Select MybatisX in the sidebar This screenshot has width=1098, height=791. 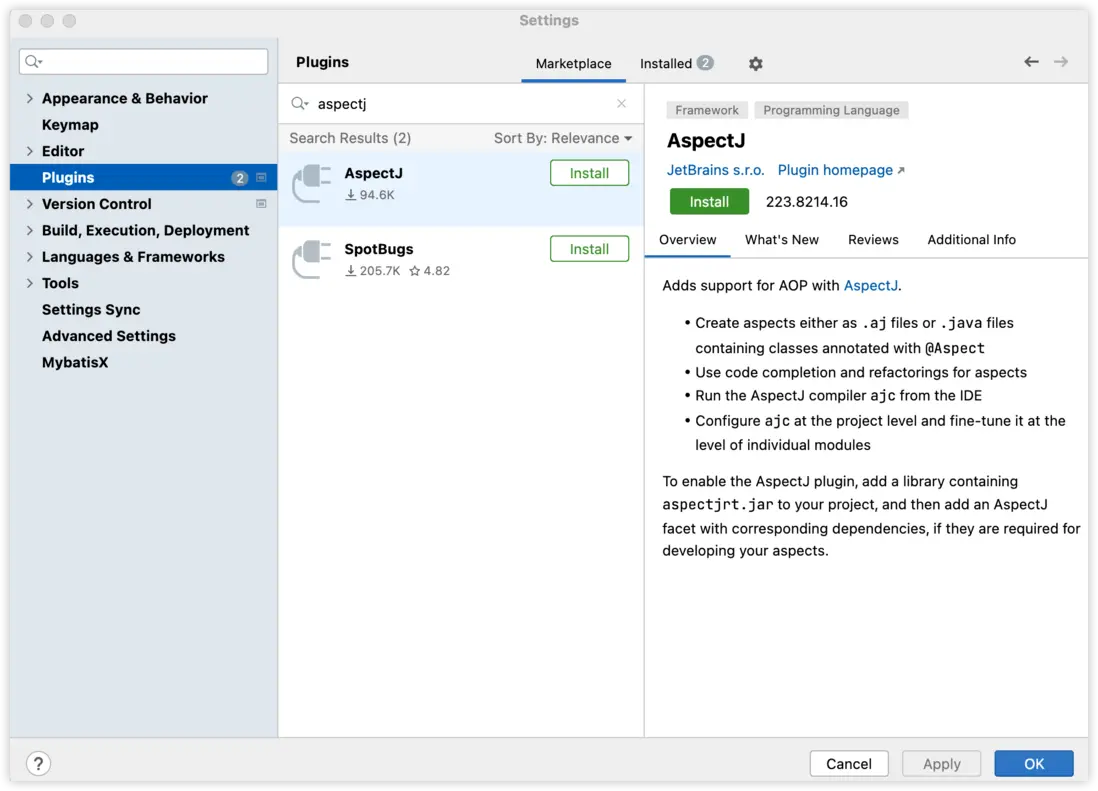(75, 363)
